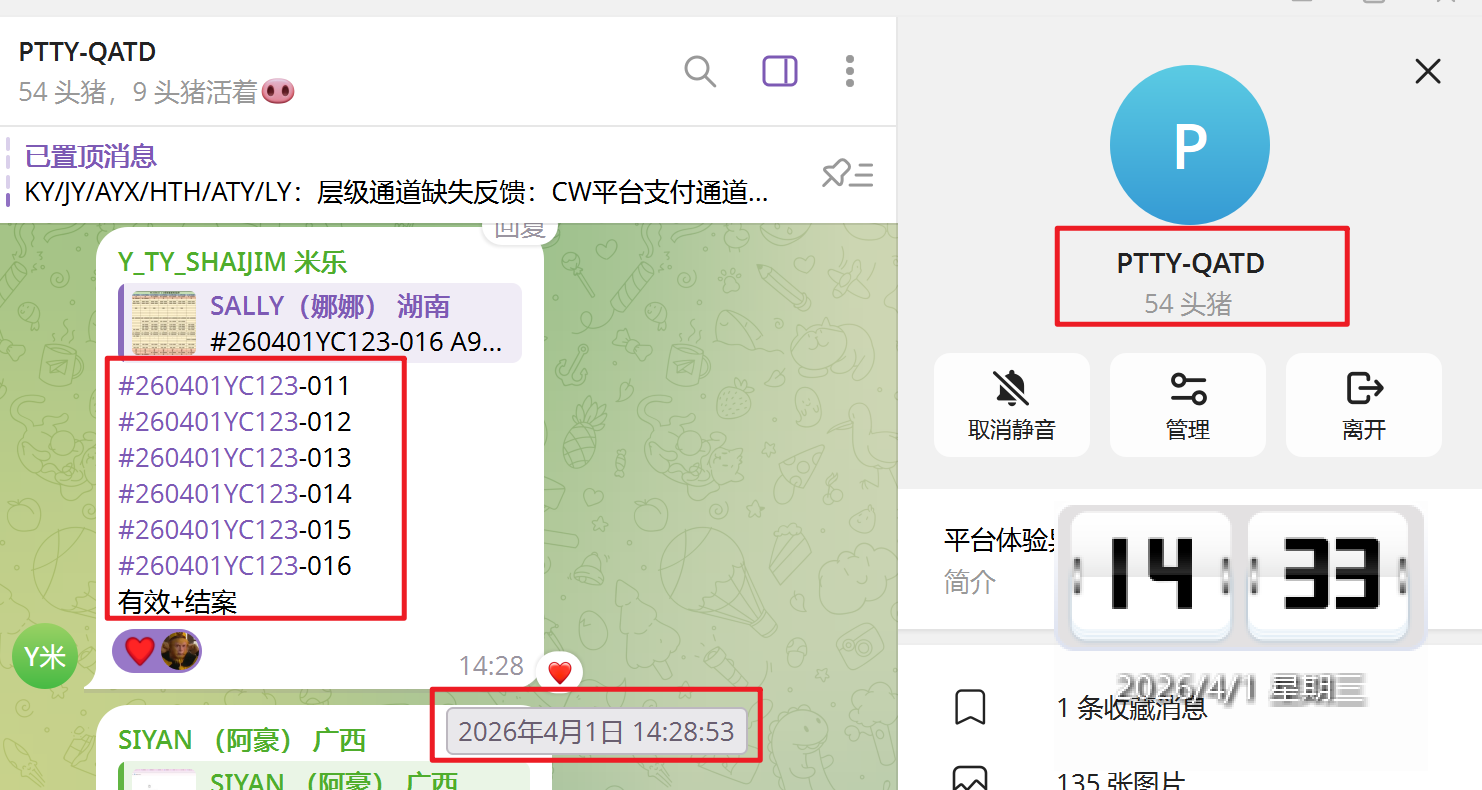The image size is (1482, 790).
Task: Click the 有效+结案 message text
Action: [x=177, y=602]
